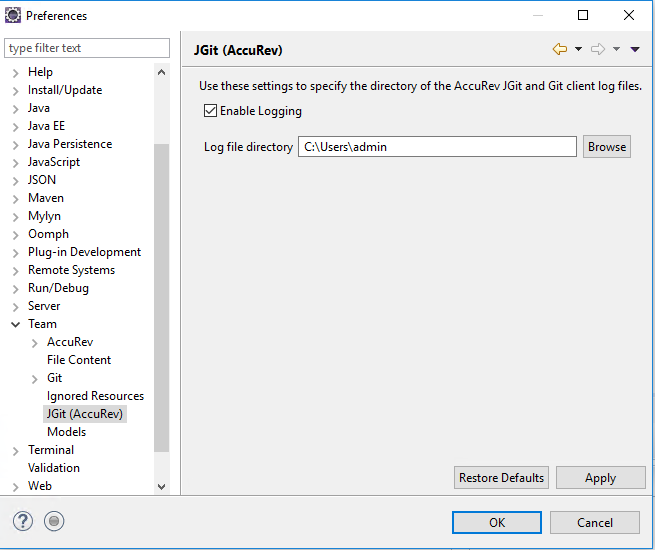Click the Forward arrow navigation icon
Screen dimensions: 655x550
pos(598,49)
